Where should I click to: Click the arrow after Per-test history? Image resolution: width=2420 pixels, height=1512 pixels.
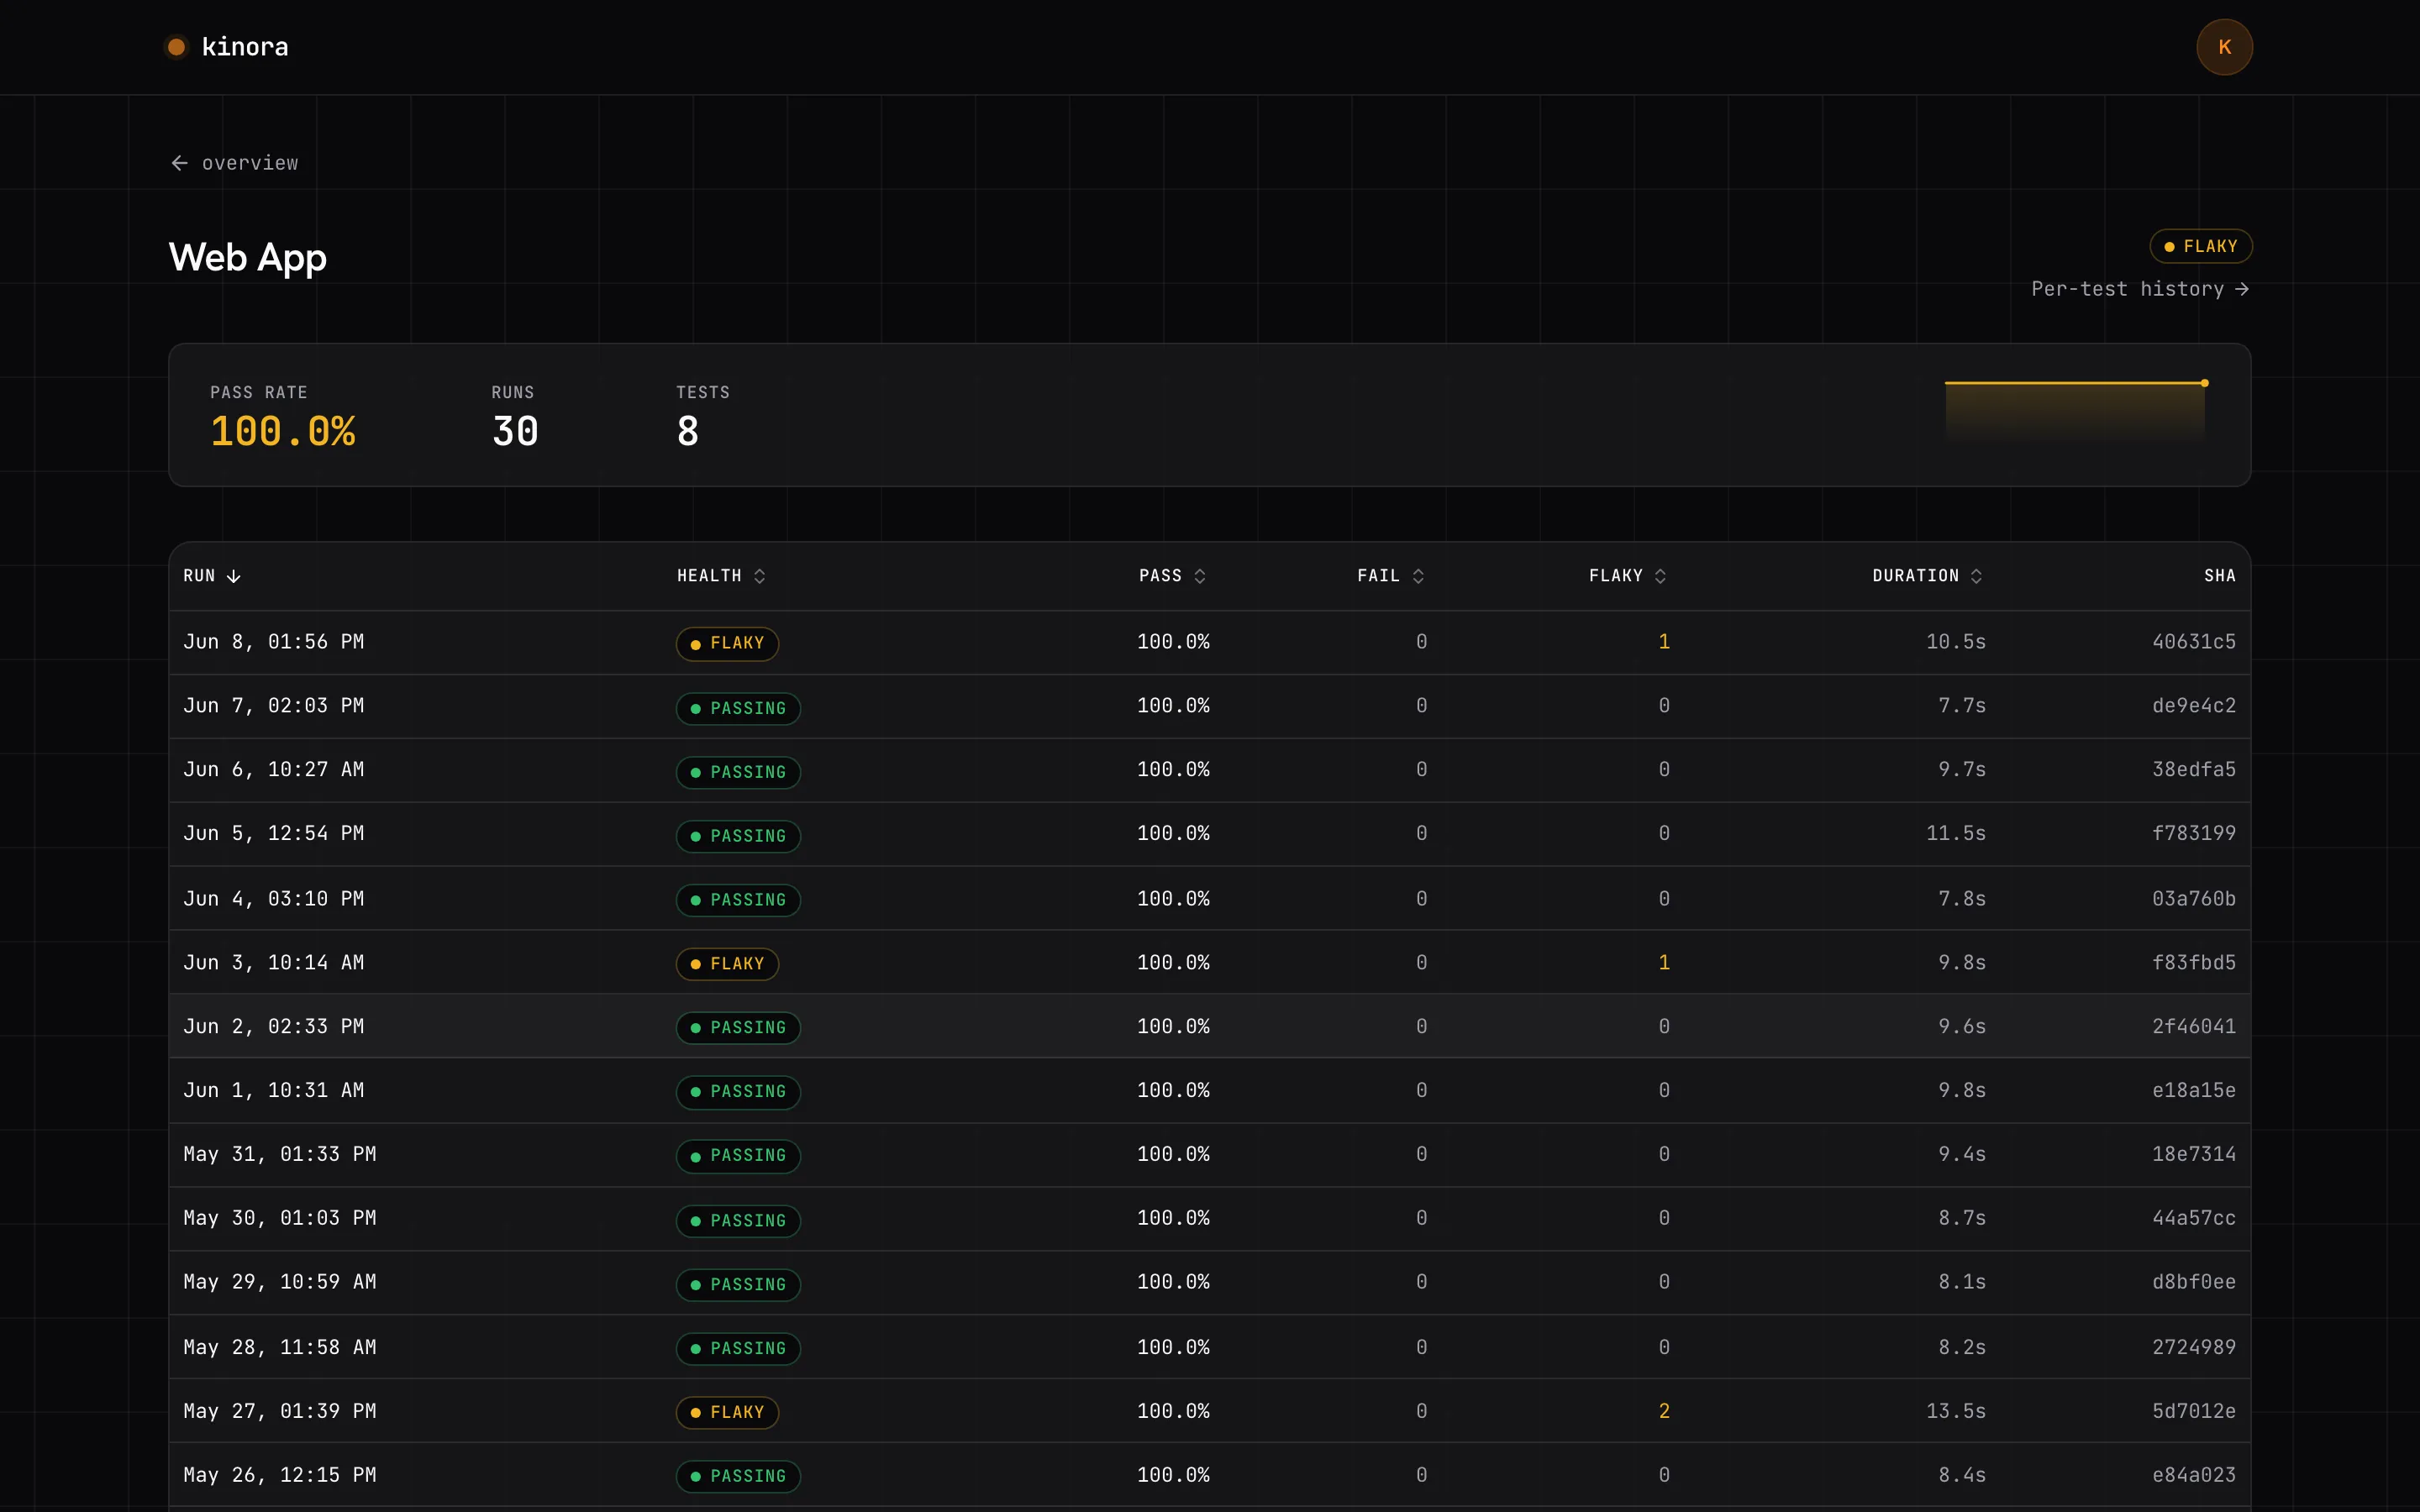(x=2242, y=289)
